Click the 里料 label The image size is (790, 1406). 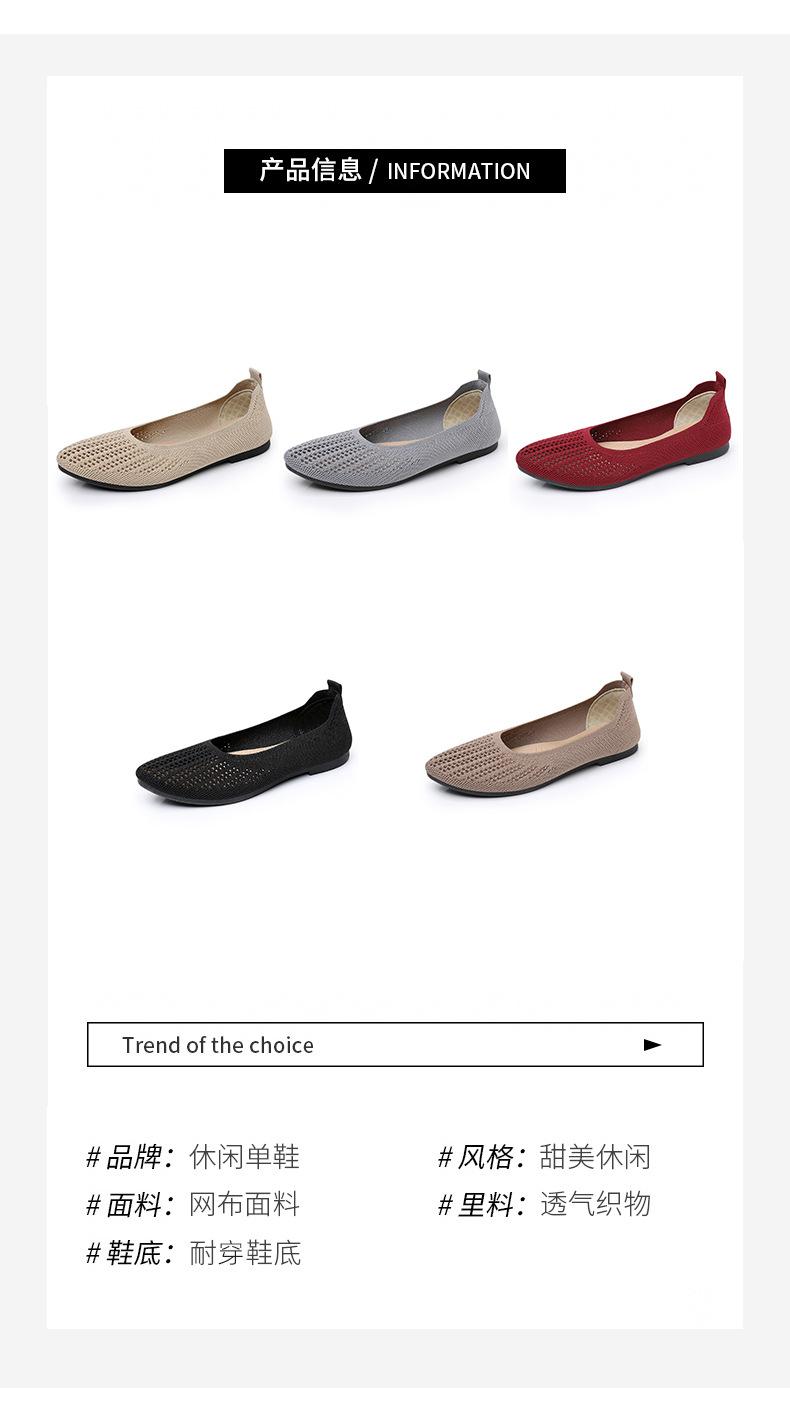click(x=484, y=1205)
